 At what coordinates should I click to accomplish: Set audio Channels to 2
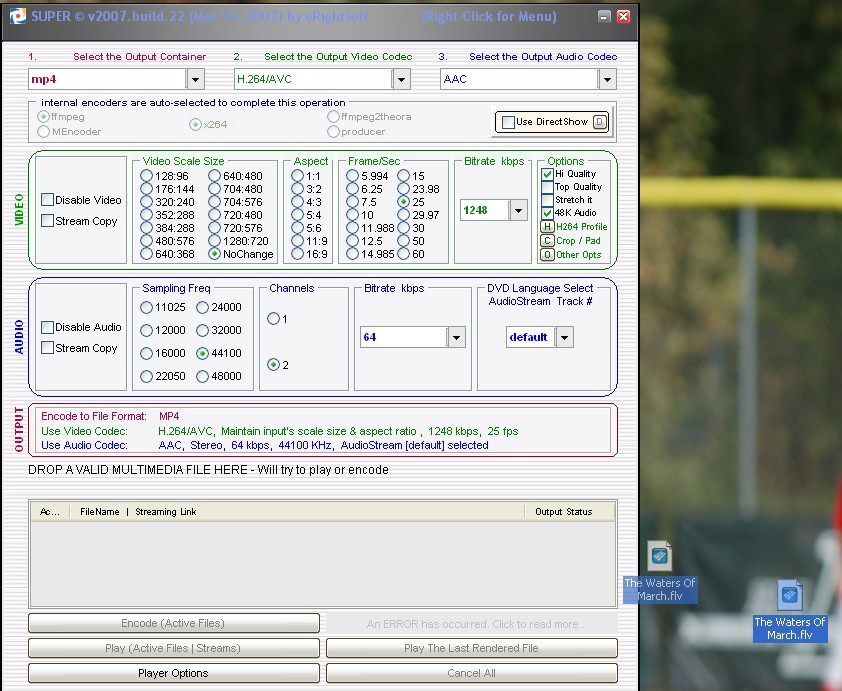(273, 365)
